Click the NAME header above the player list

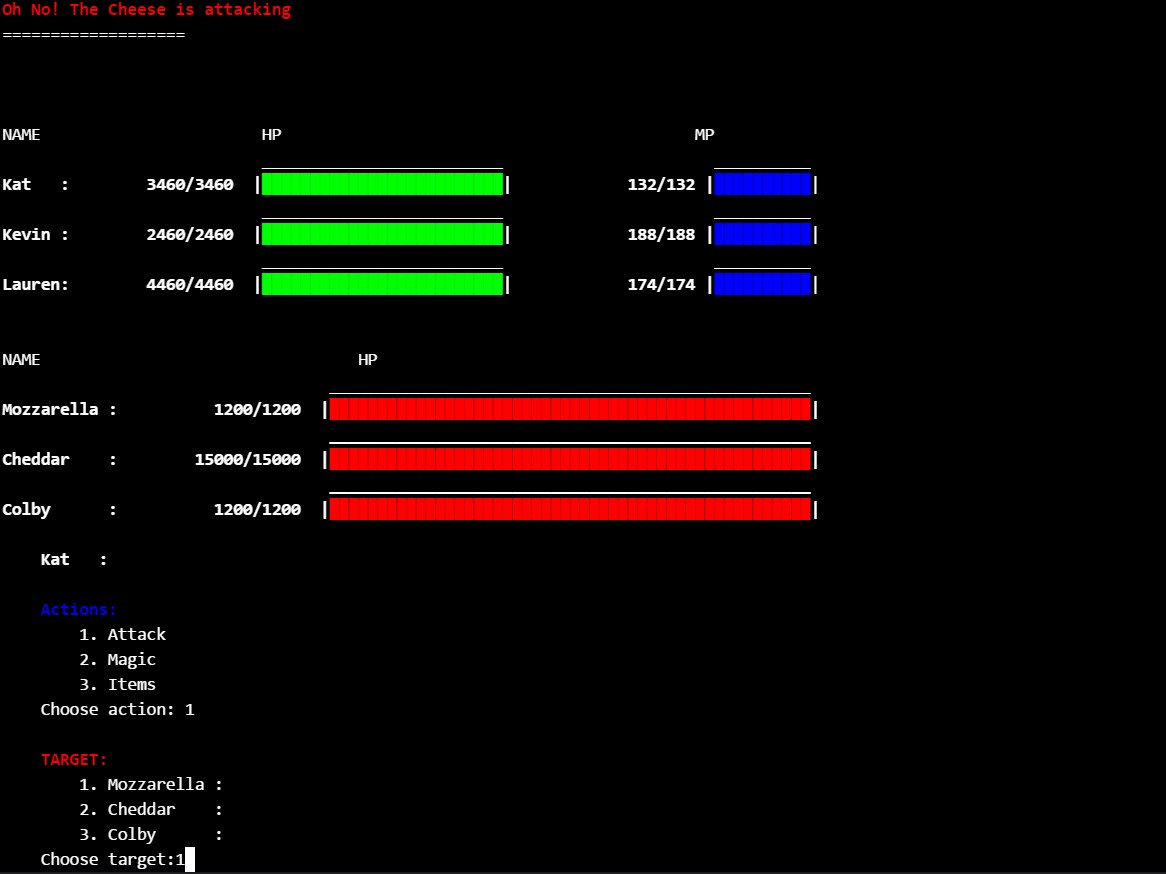pyautogui.click(x=21, y=135)
